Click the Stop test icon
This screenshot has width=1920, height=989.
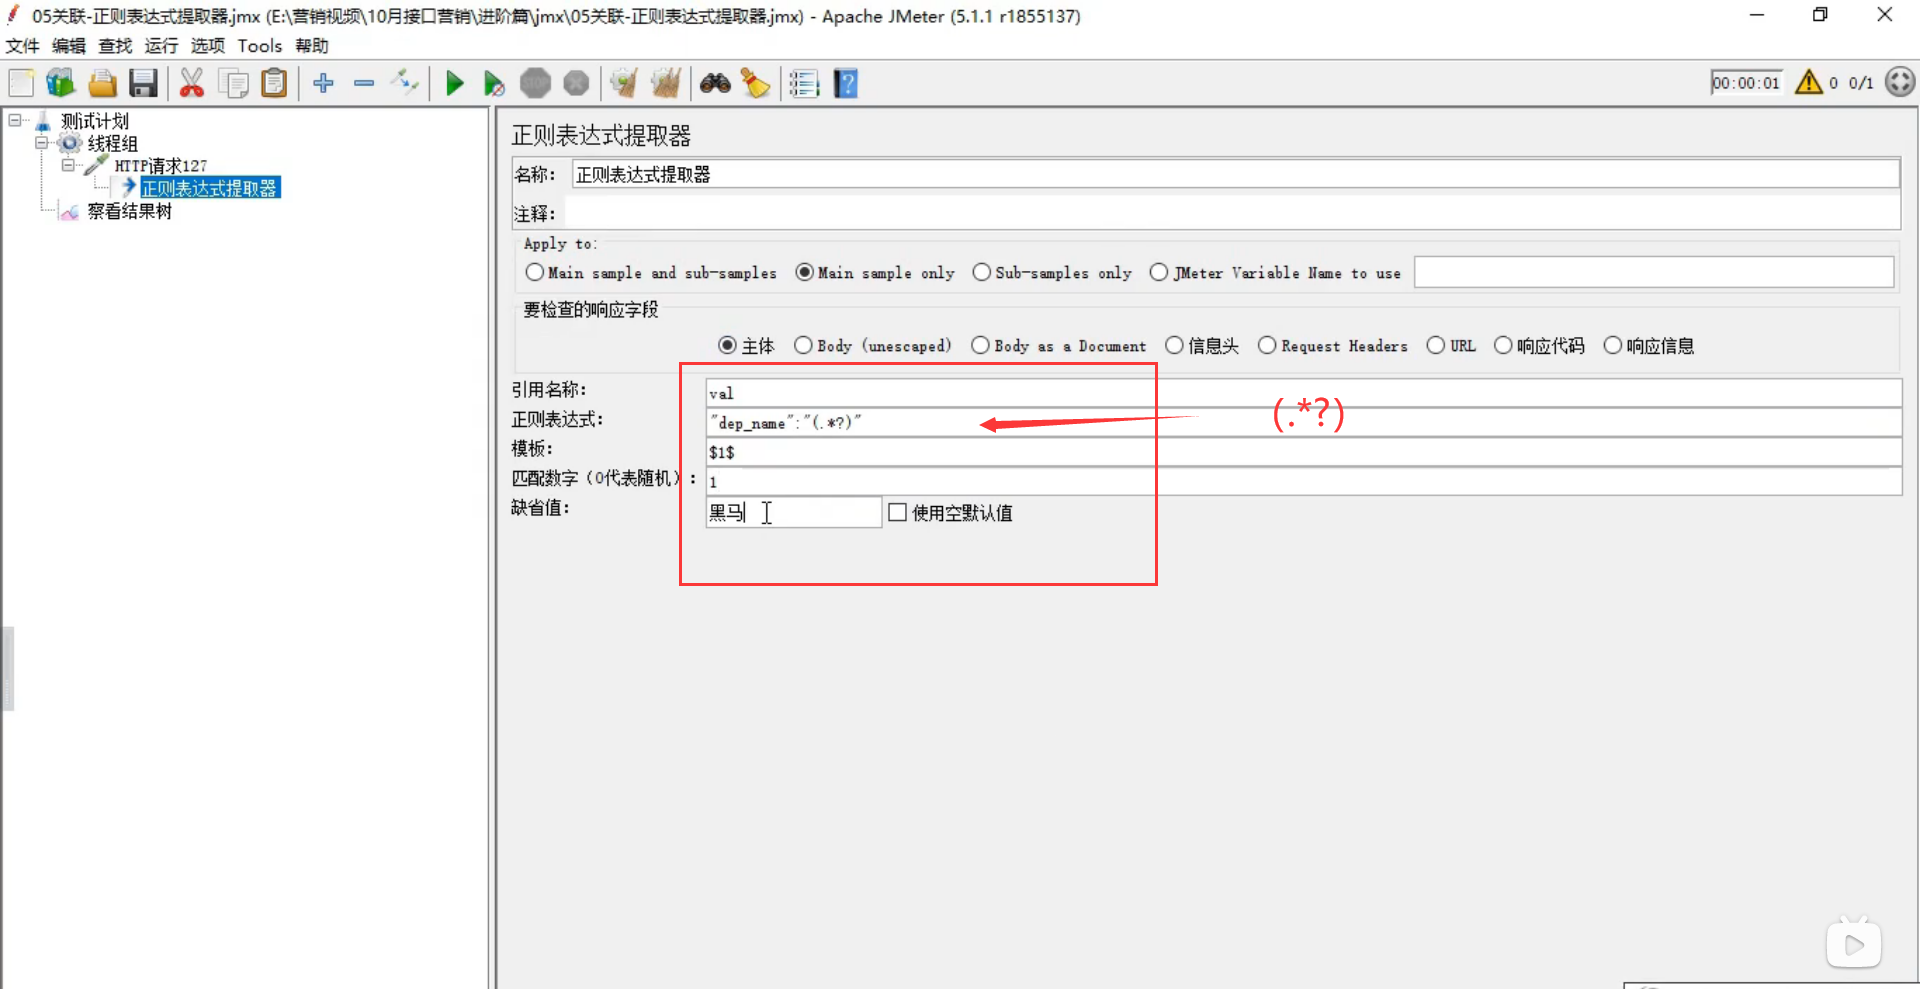click(x=535, y=83)
